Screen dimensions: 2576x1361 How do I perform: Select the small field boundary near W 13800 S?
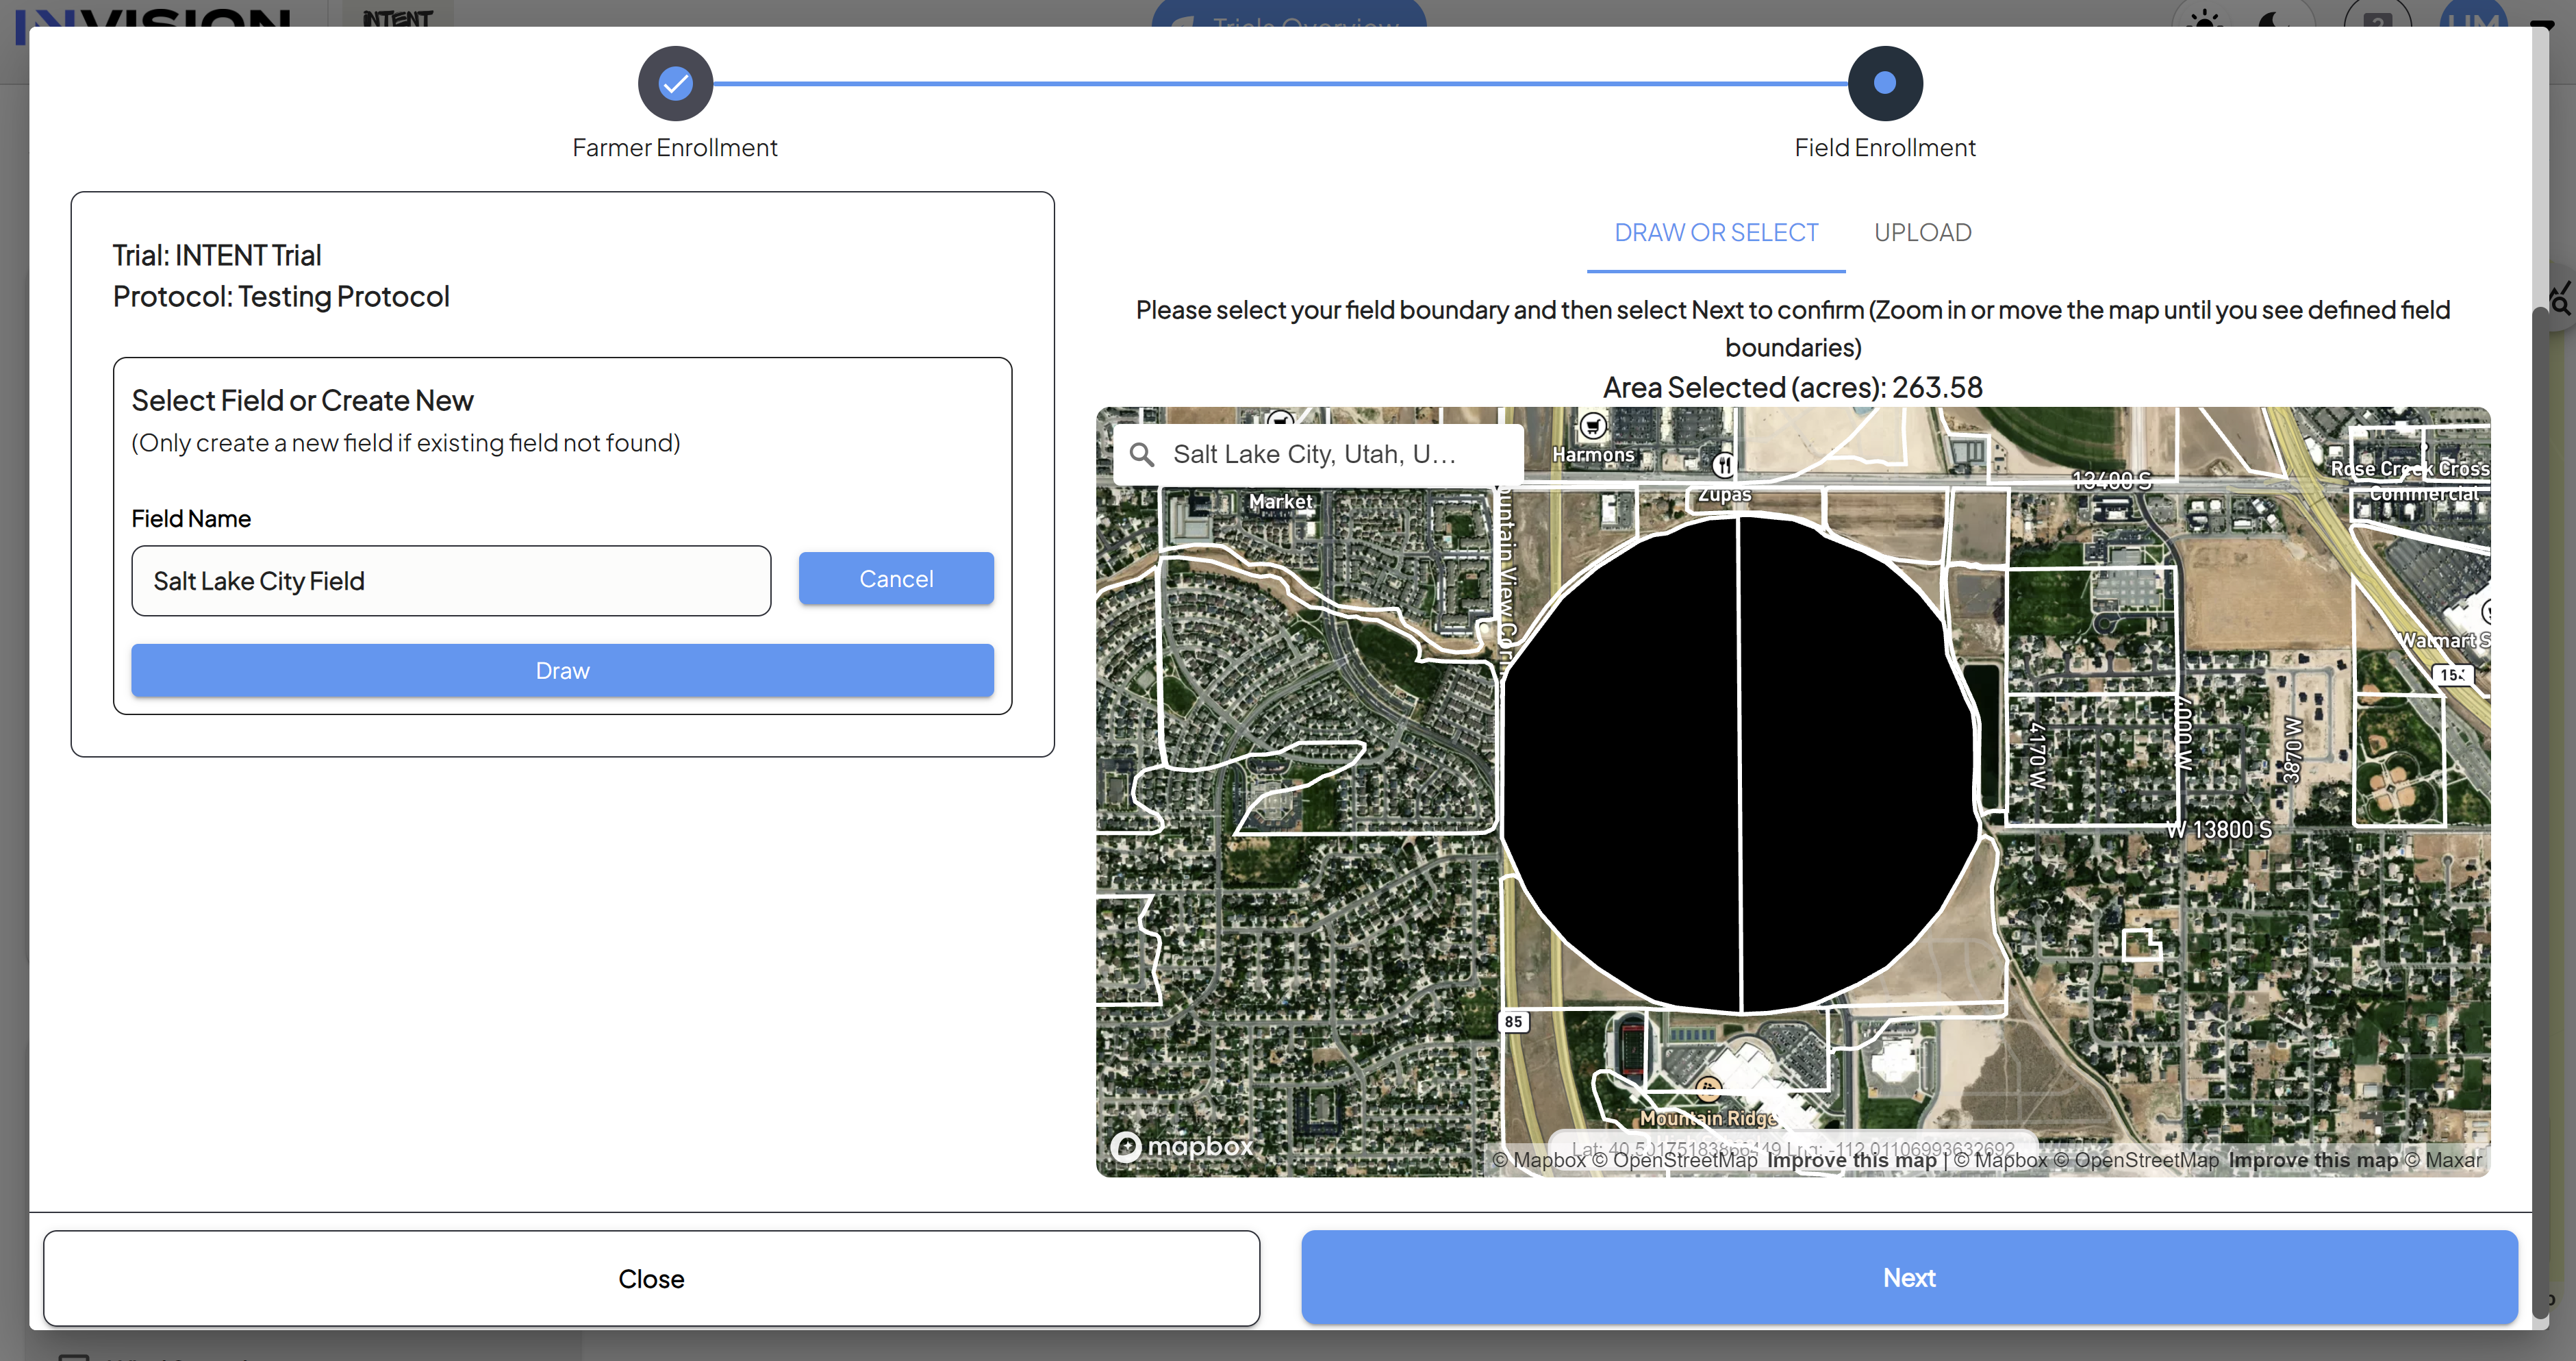click(2141, 944)
